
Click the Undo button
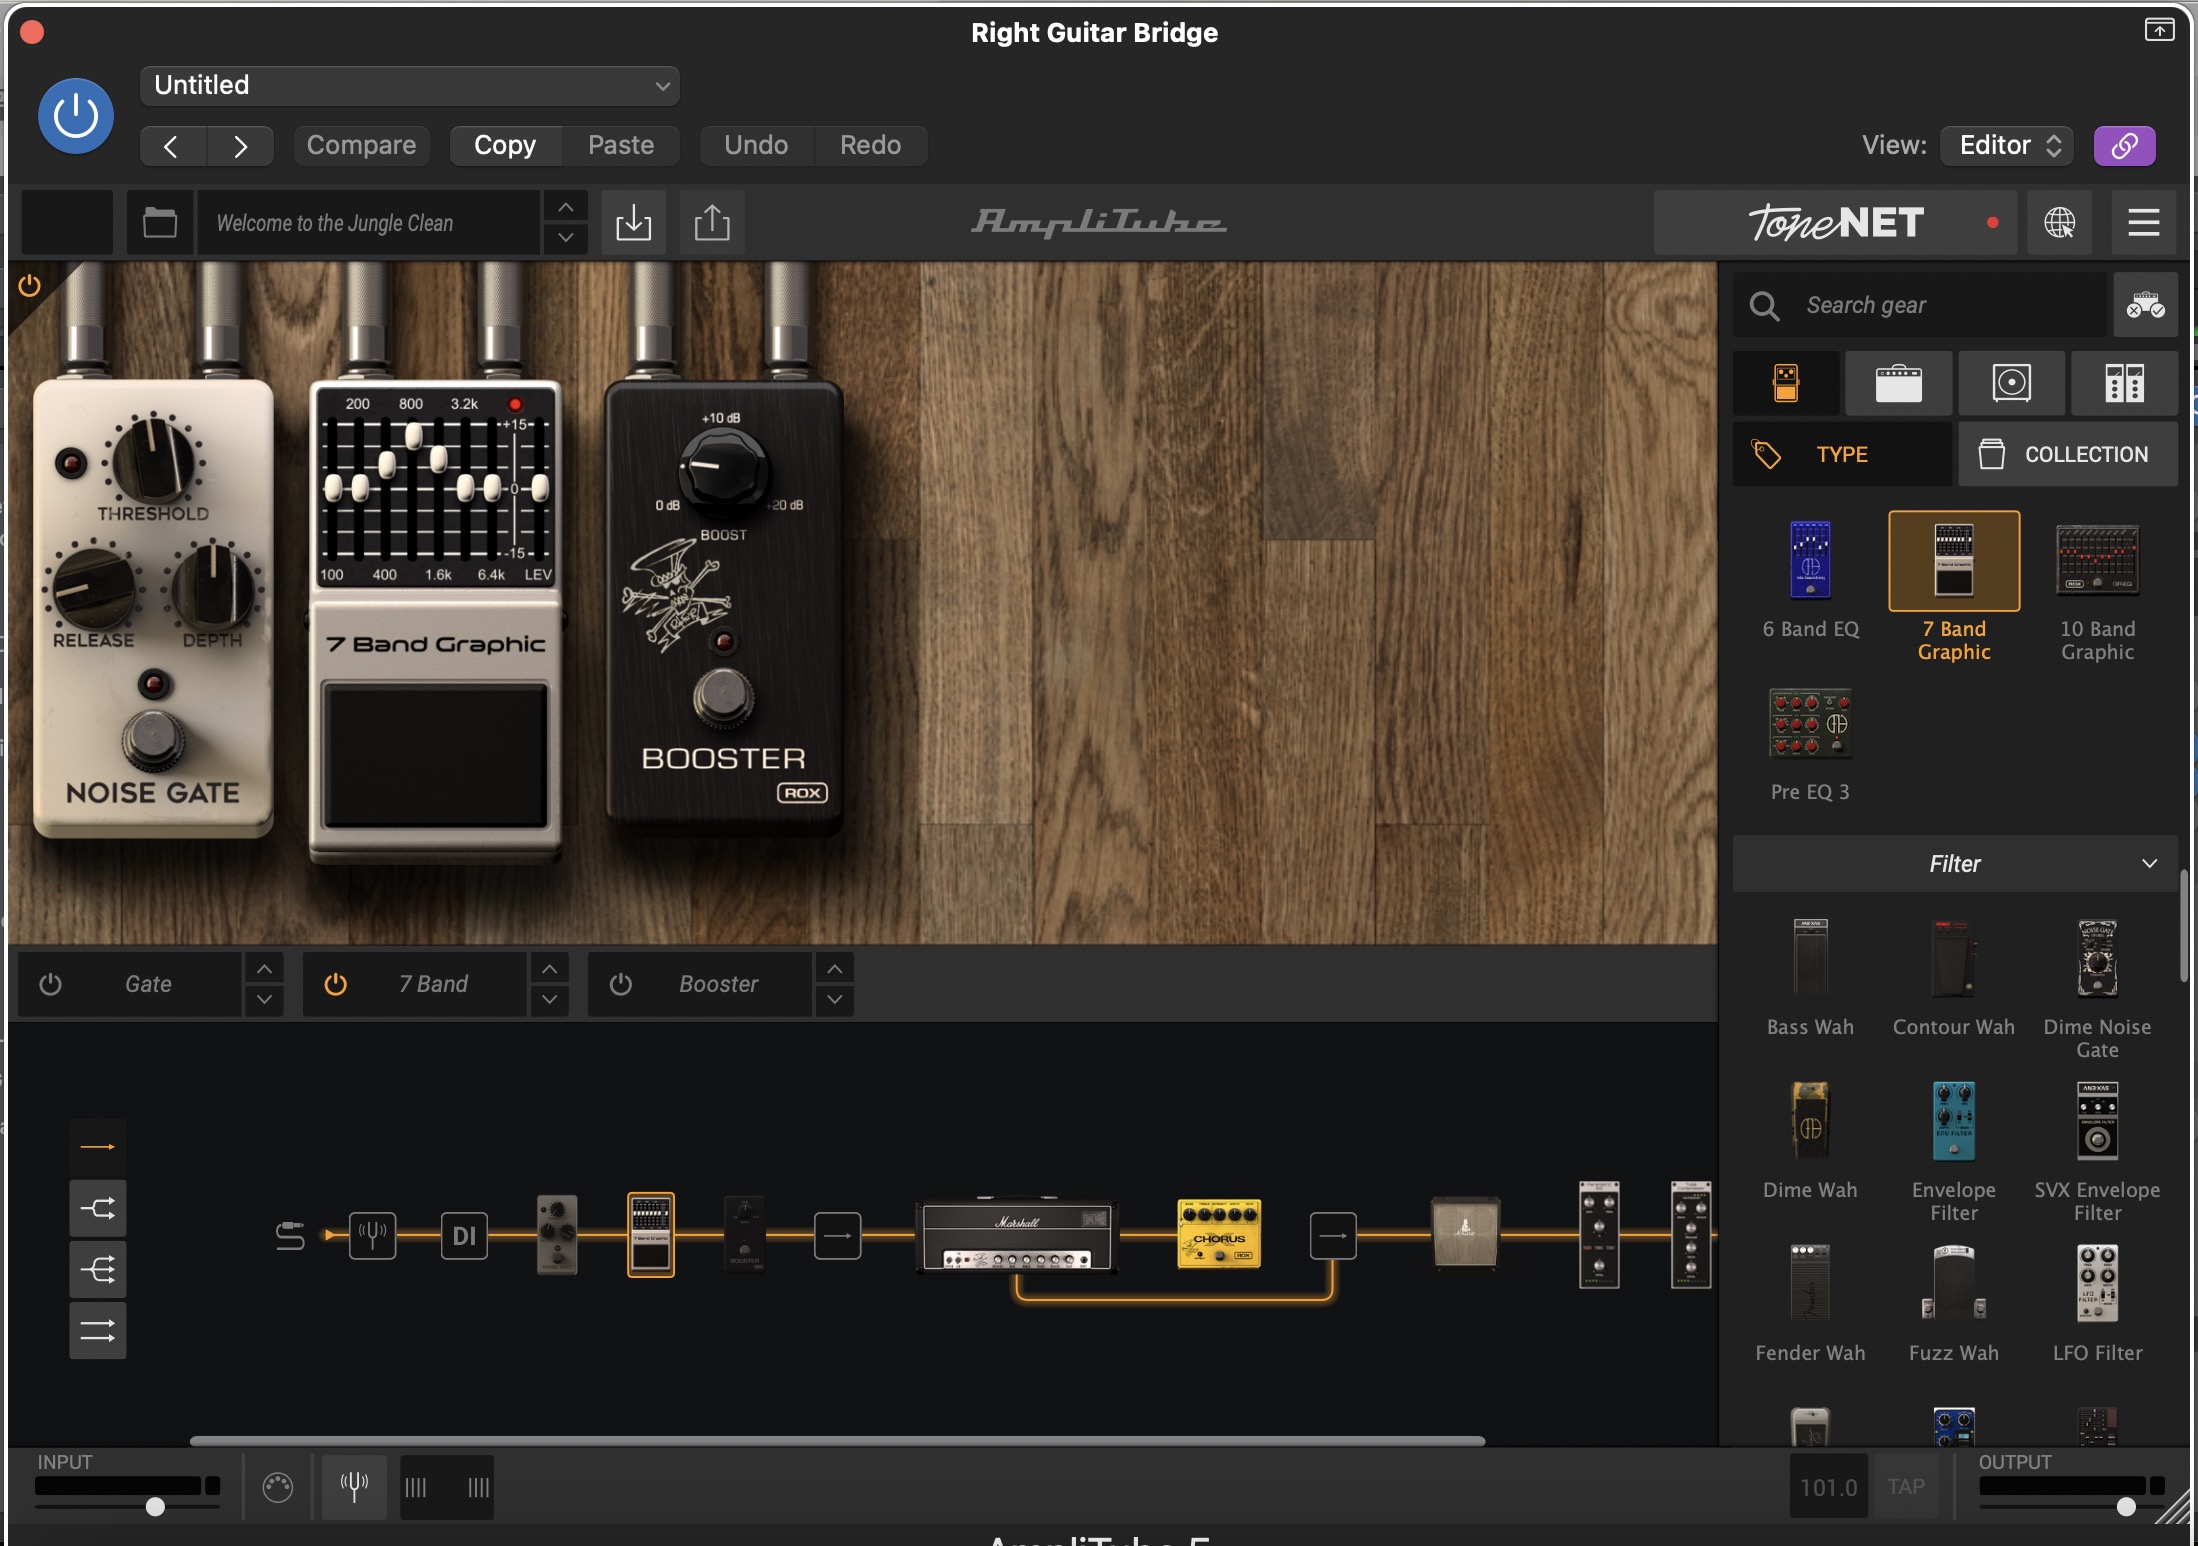pyautogui.click(x=756, y=146)
